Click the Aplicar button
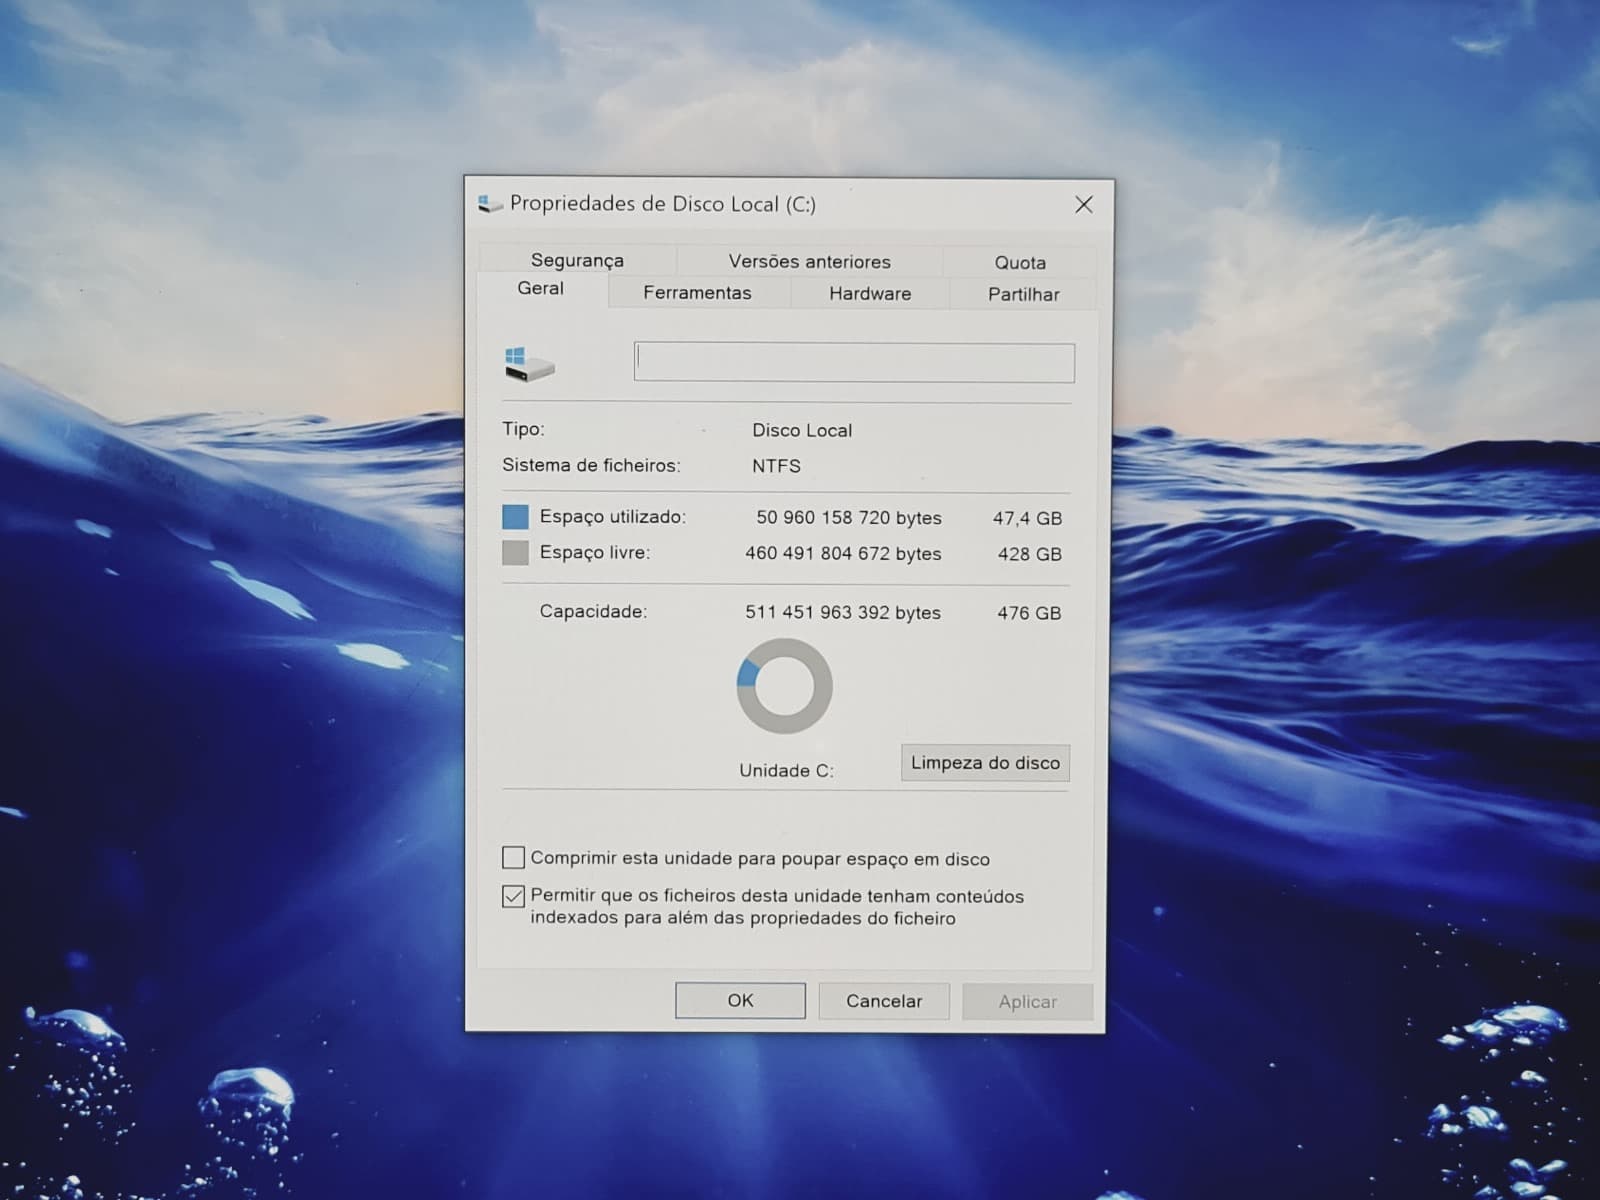 [1027, 1002]
